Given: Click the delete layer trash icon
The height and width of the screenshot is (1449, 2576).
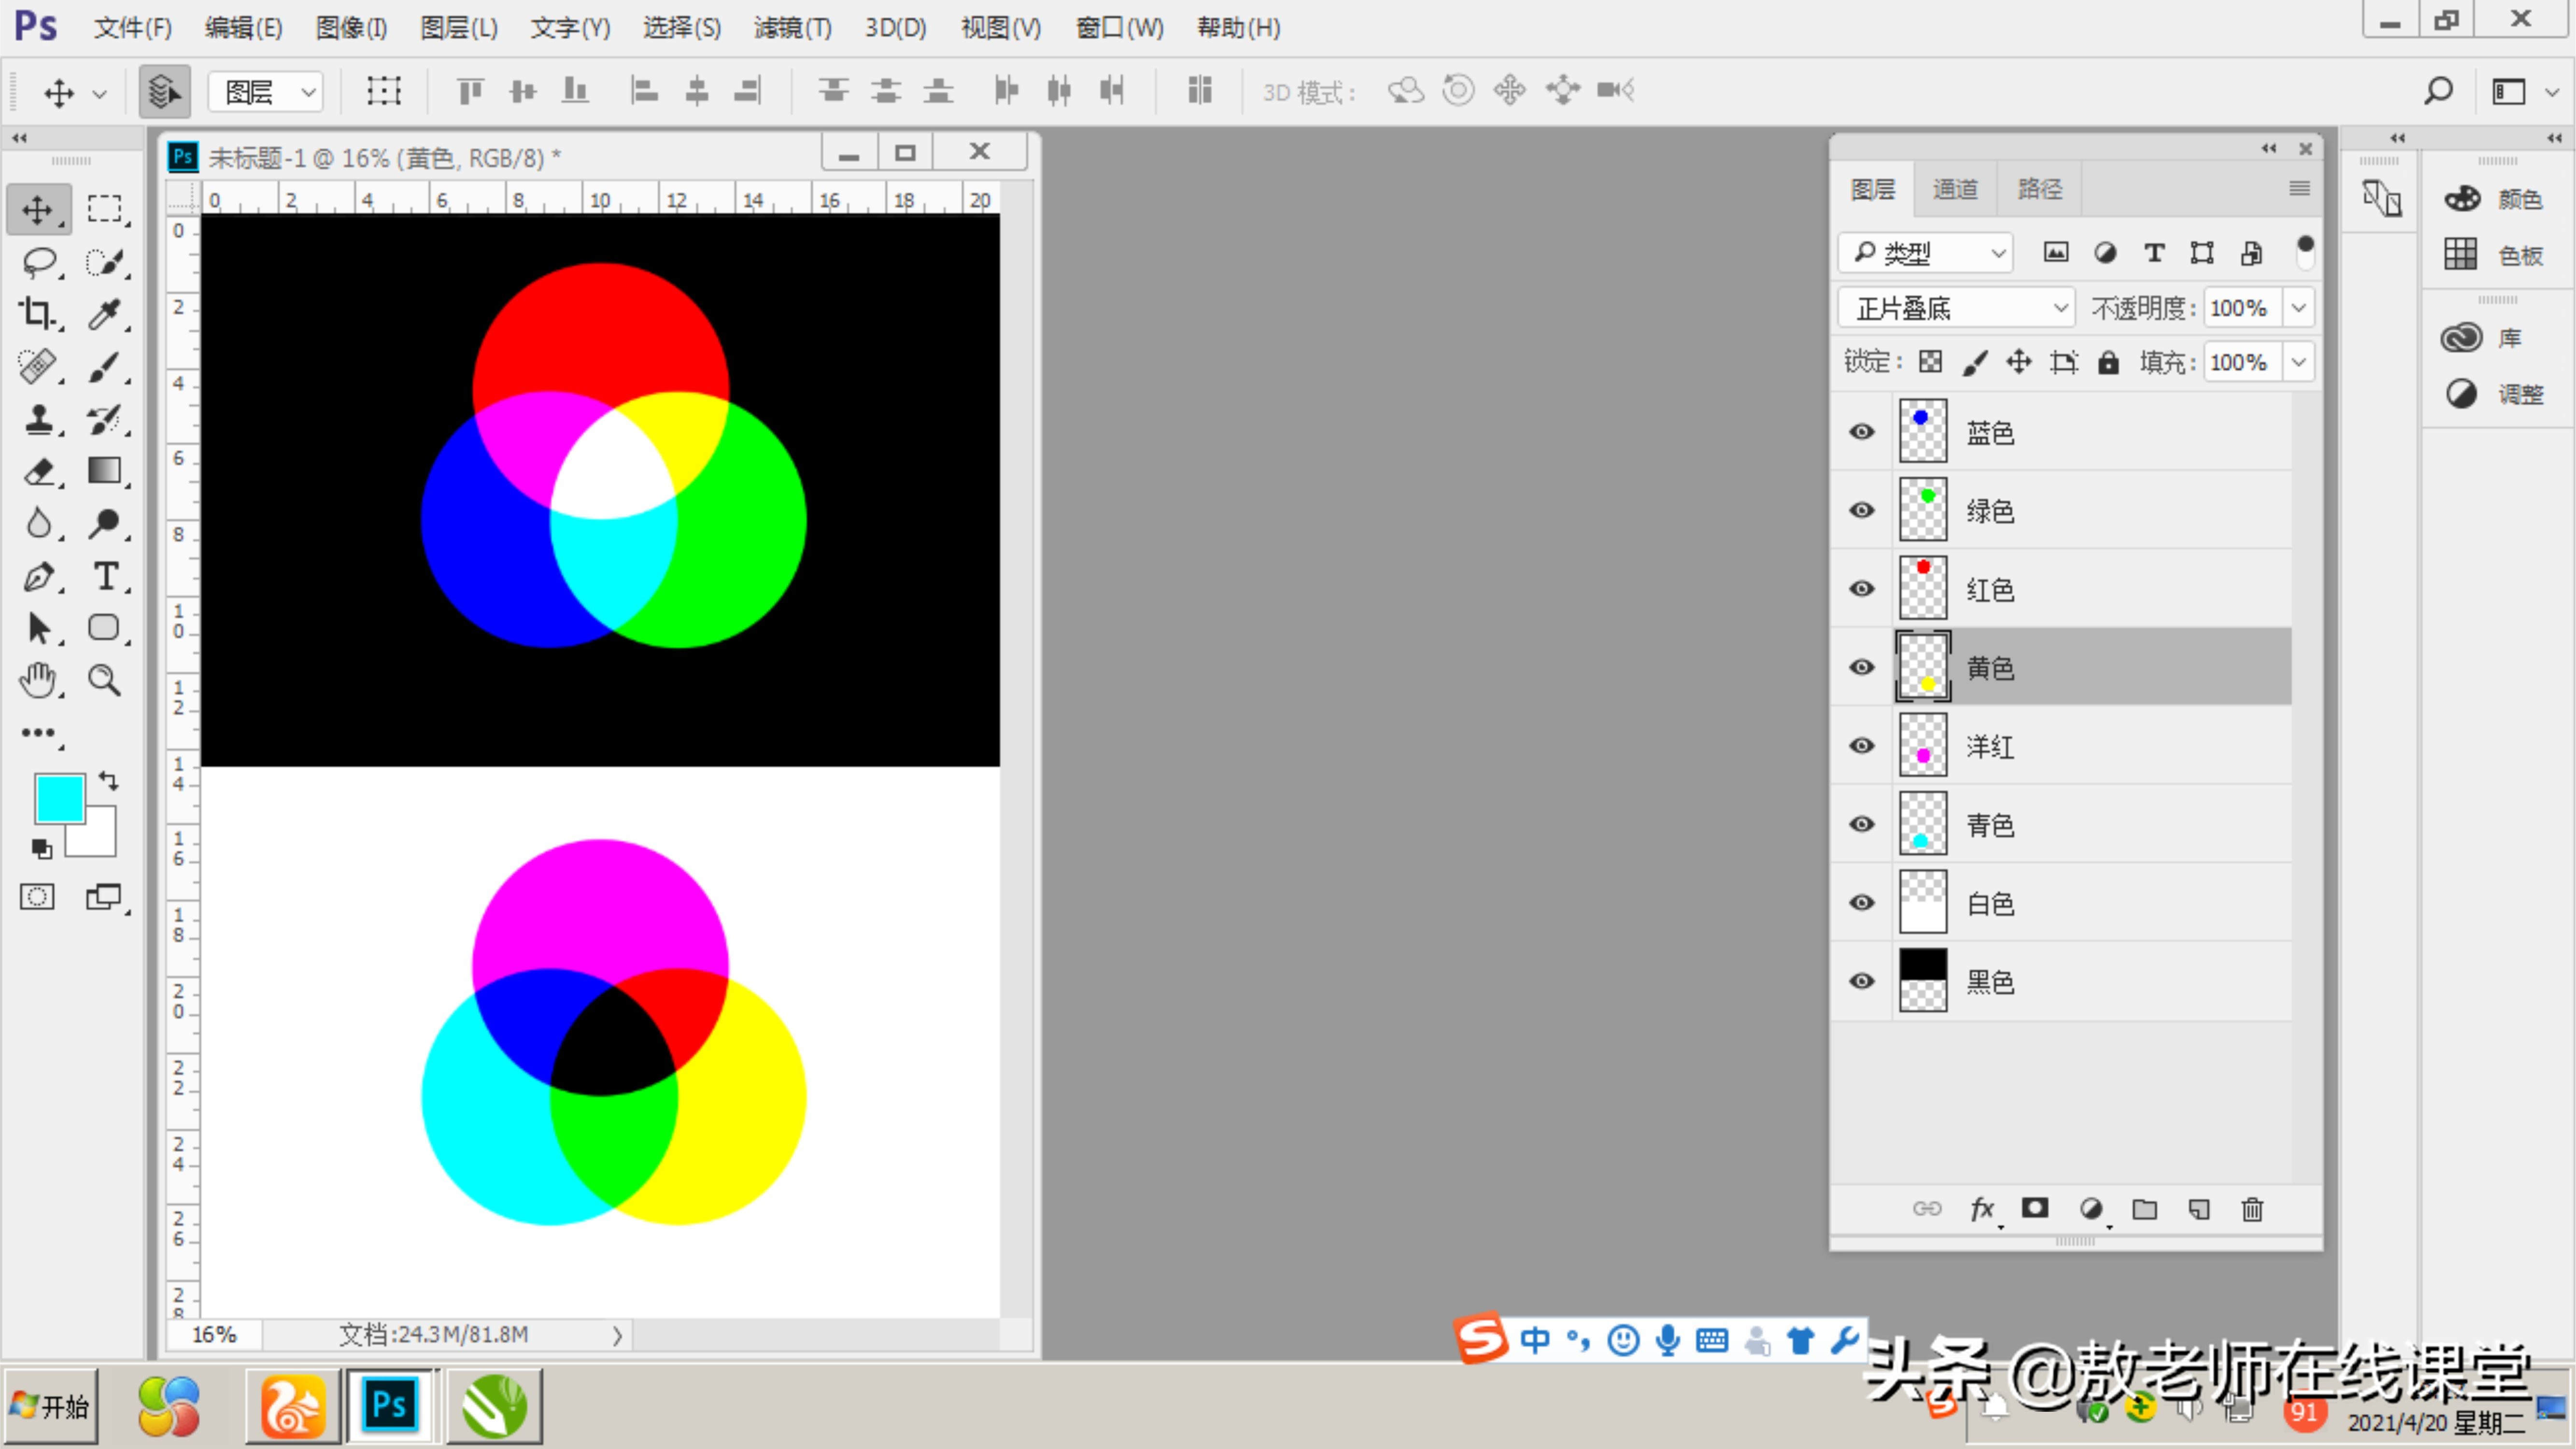Looking at the screenshot, I should [x=2252, y=1209].
